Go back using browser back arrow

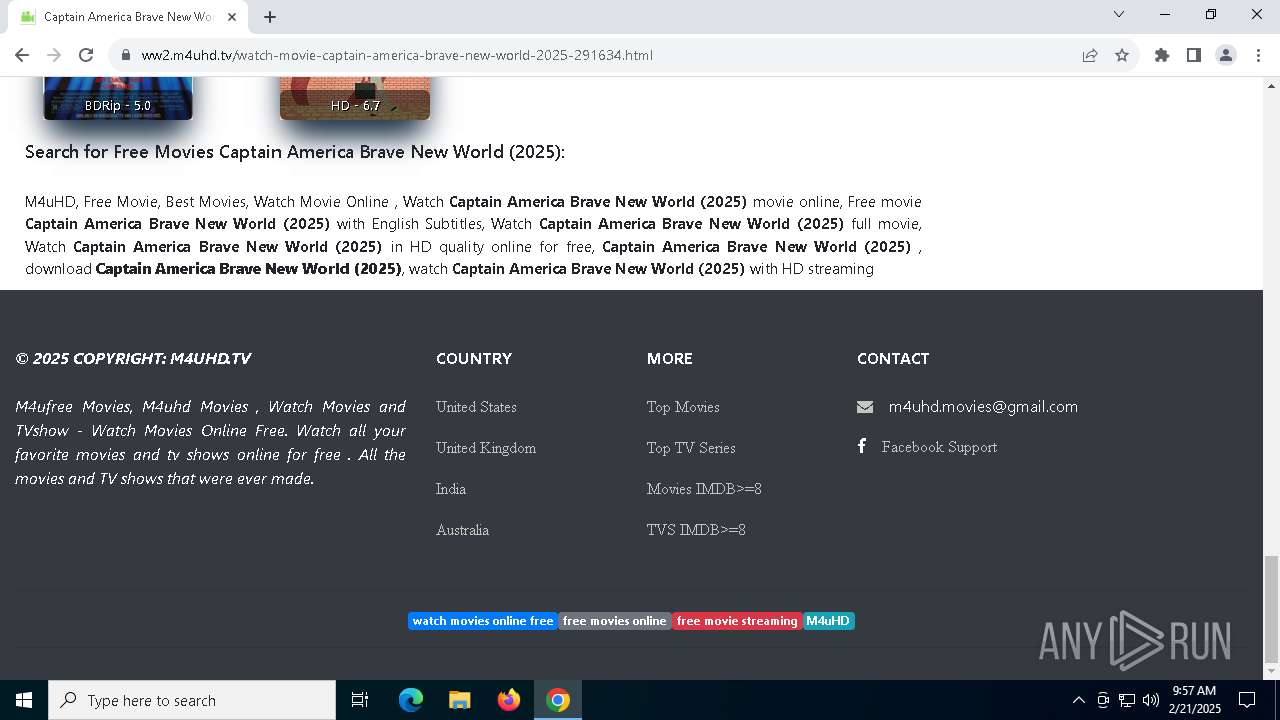point(22,55)
